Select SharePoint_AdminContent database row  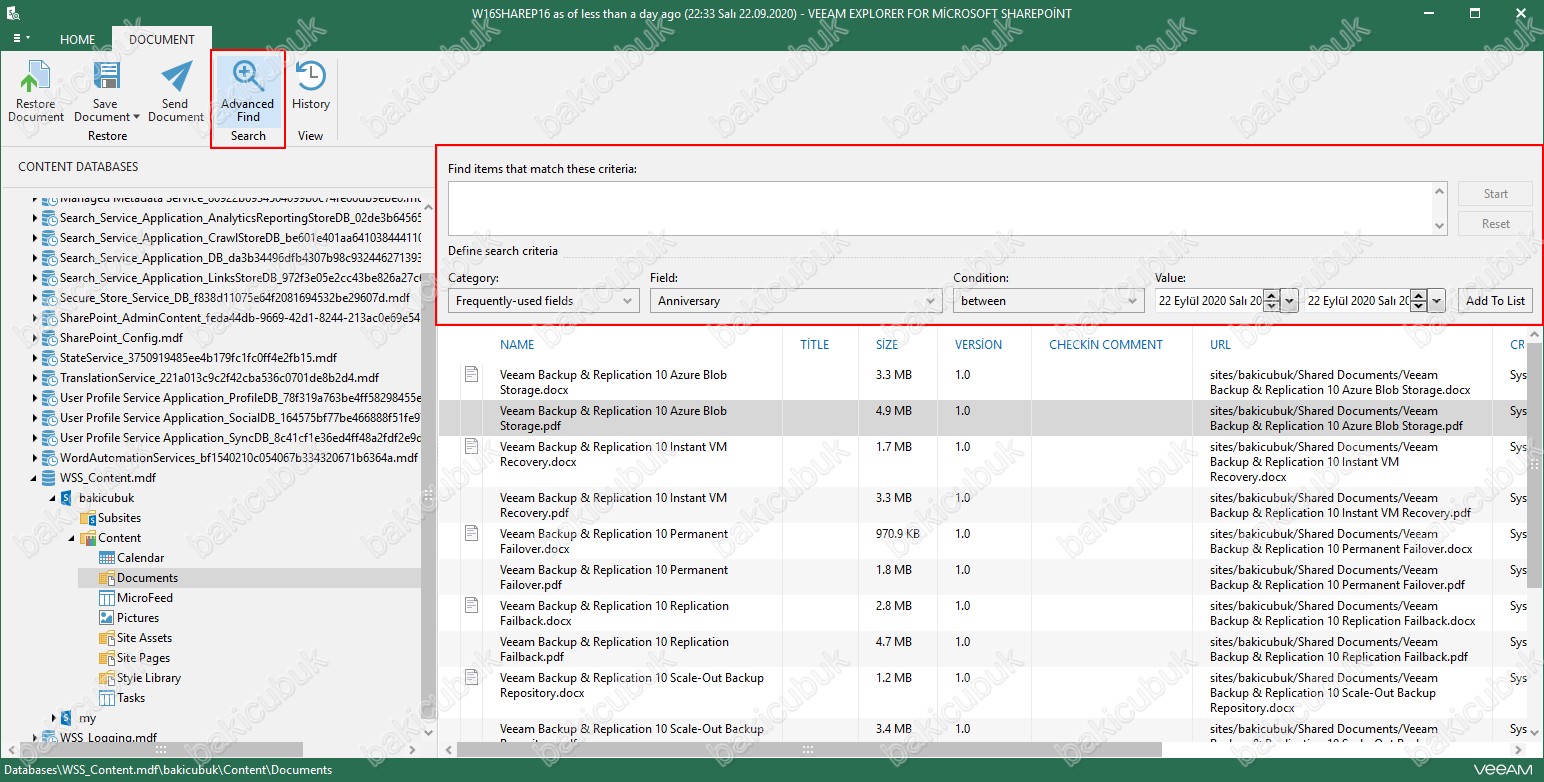pyautogui.click(x=241, y=318)
